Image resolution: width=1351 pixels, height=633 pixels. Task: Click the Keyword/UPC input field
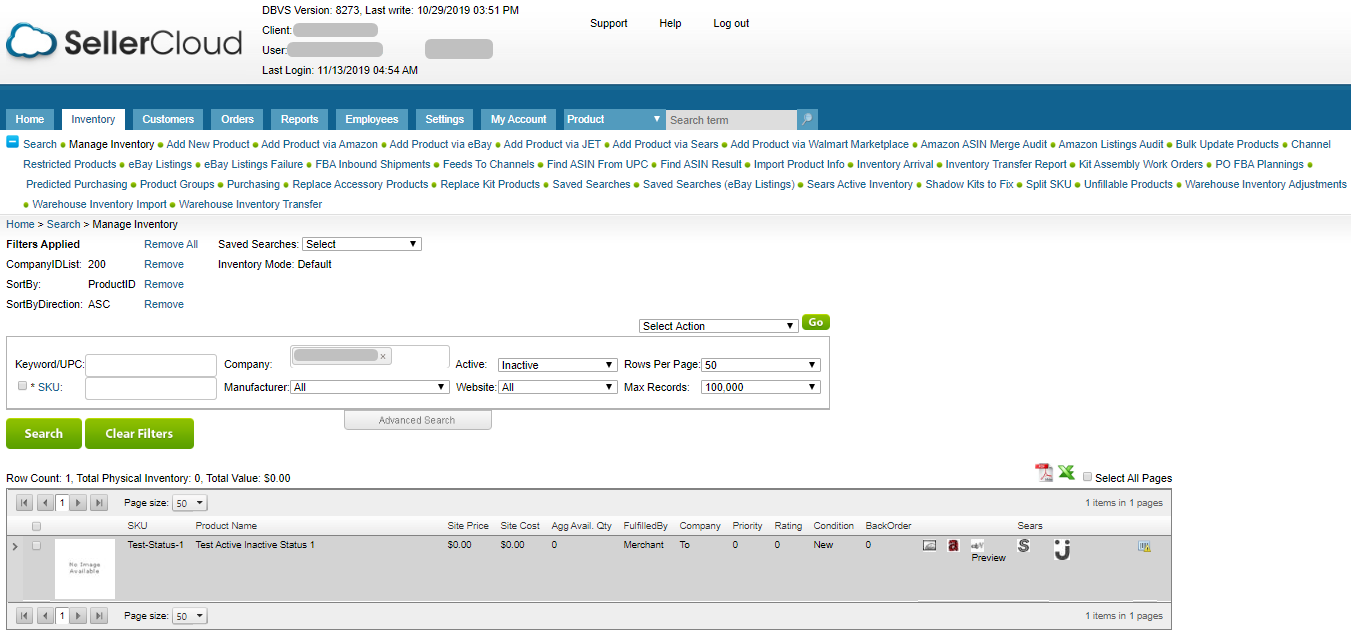(x=151, y=365)
